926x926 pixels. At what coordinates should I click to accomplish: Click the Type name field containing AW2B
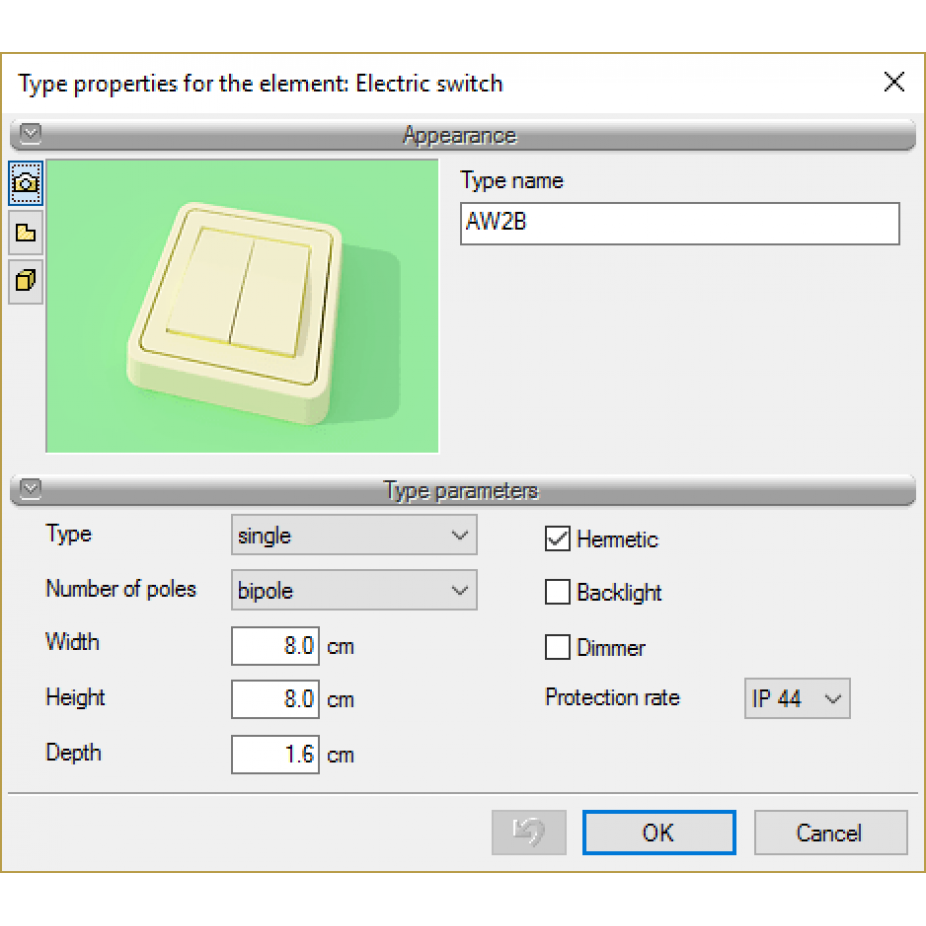click(680, 223)
